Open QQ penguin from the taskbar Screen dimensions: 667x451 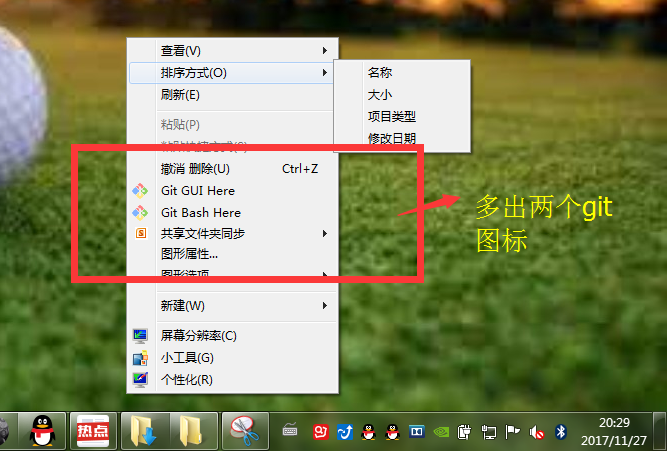tap(42, 431)
